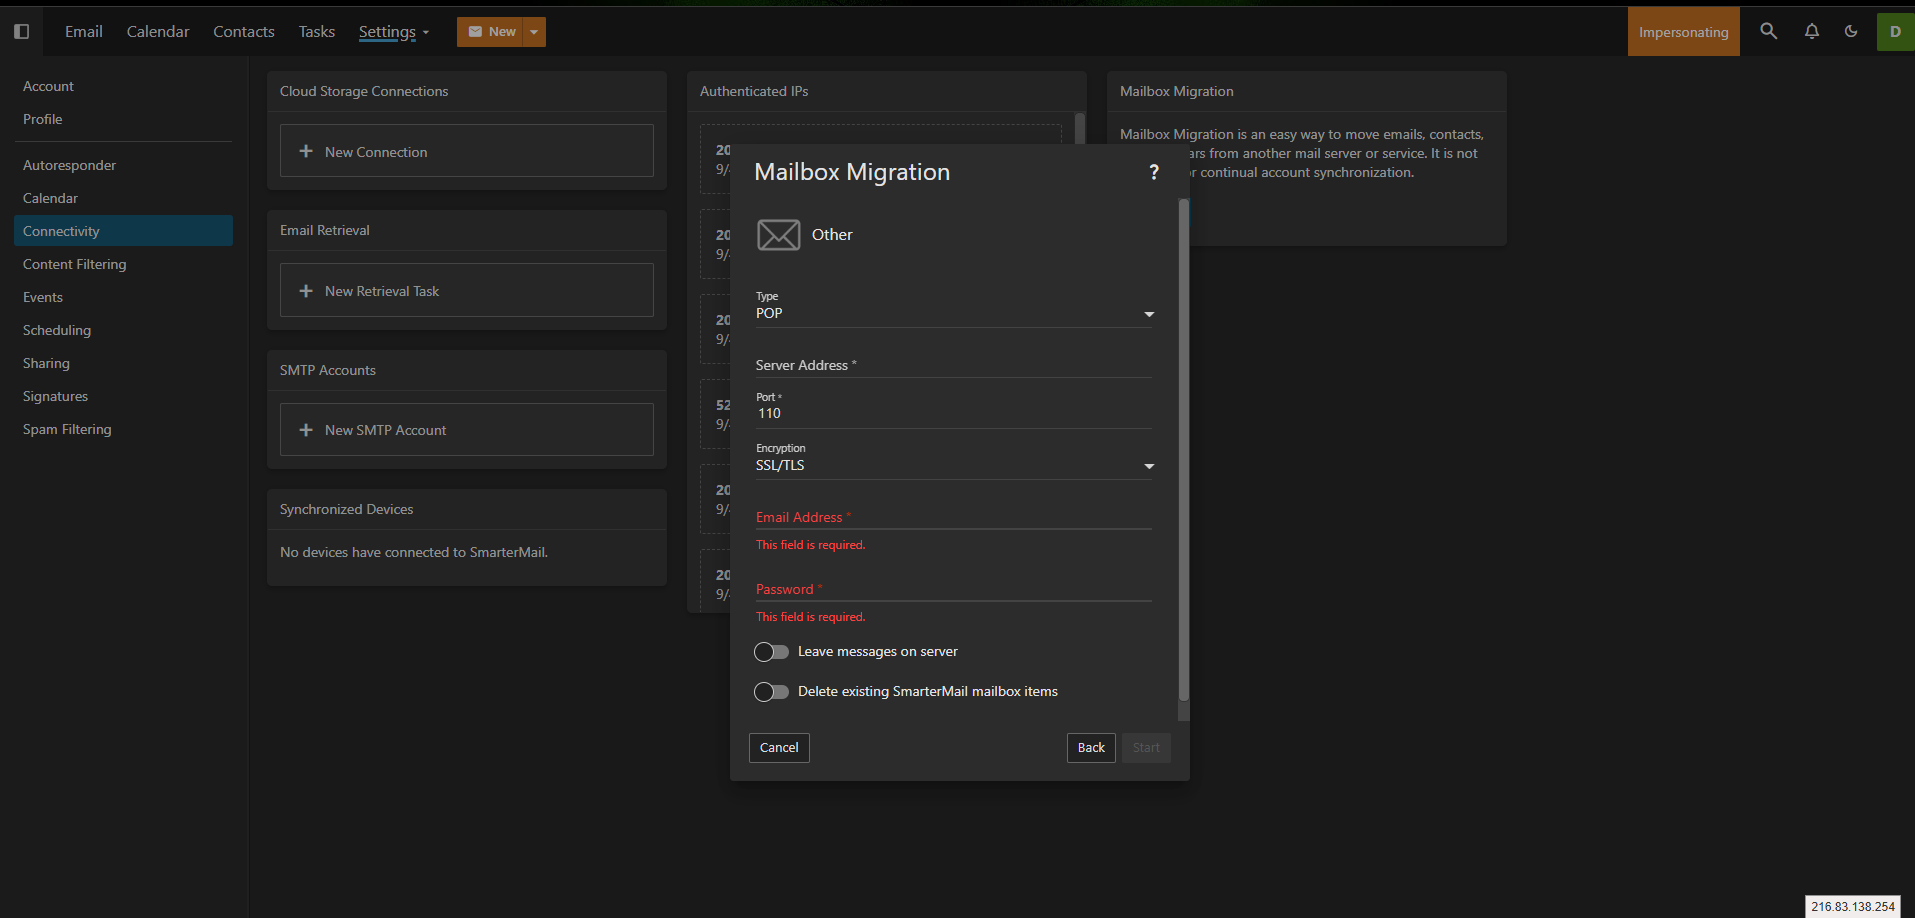Toggle Delete existing SmarterMail mailbox items
Image resolution: width=1915 pixels, height=918 pixels.
(771, 692)
